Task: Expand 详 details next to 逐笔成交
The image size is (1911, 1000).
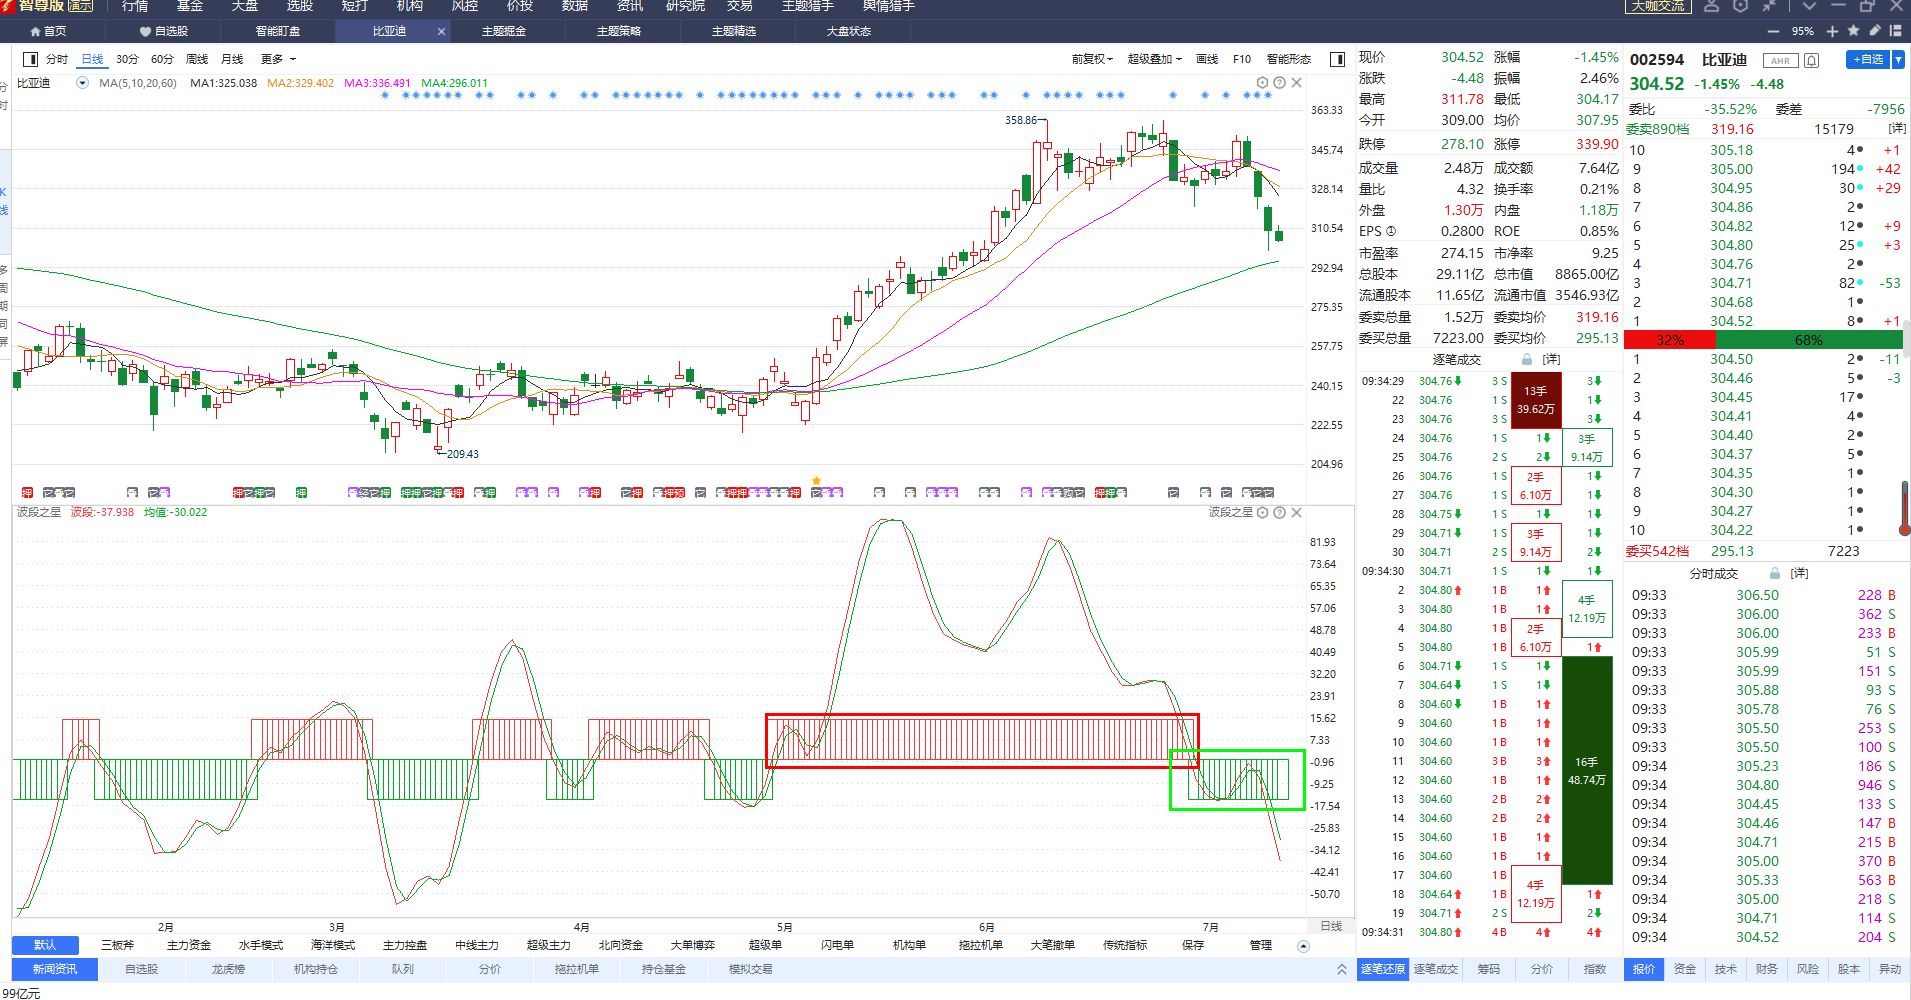Action: pos(1551,359)
